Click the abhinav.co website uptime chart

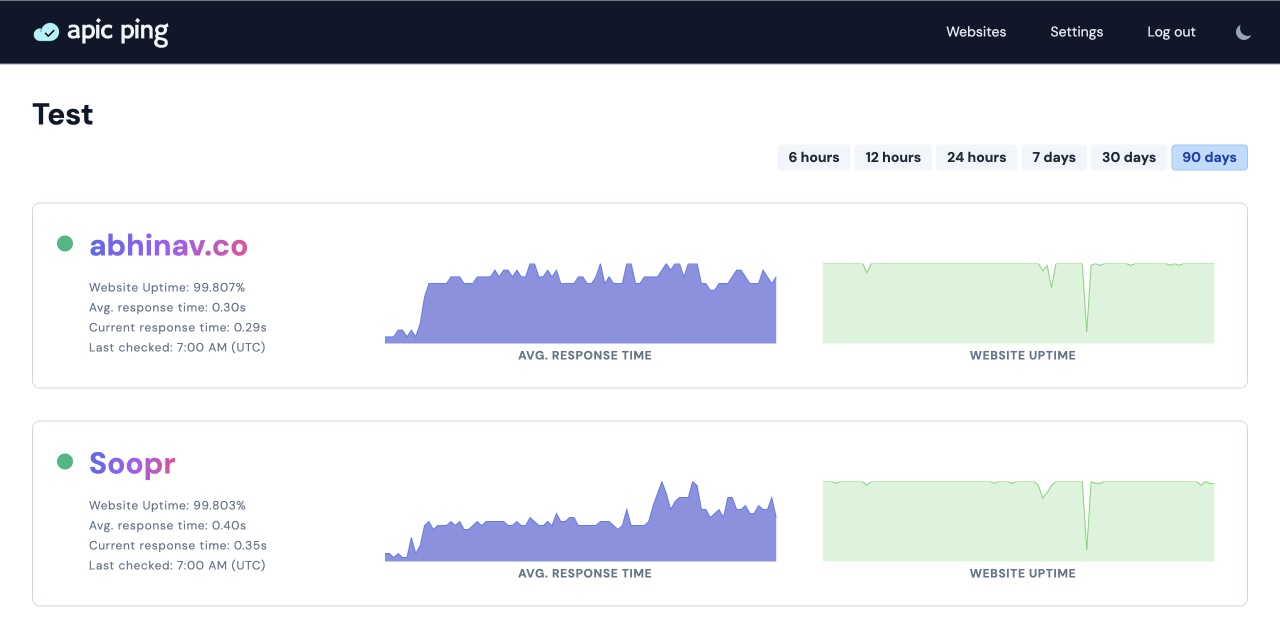click(1018, 303)
